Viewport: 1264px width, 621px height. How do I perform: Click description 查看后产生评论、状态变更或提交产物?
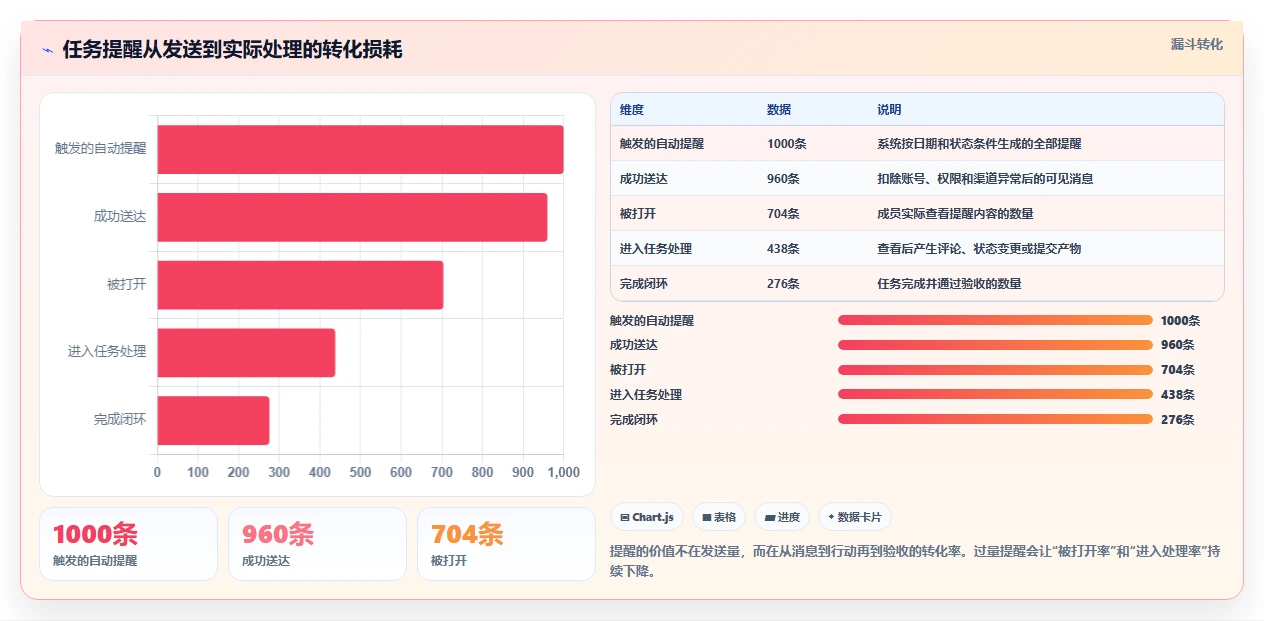[x=979, y=249]
